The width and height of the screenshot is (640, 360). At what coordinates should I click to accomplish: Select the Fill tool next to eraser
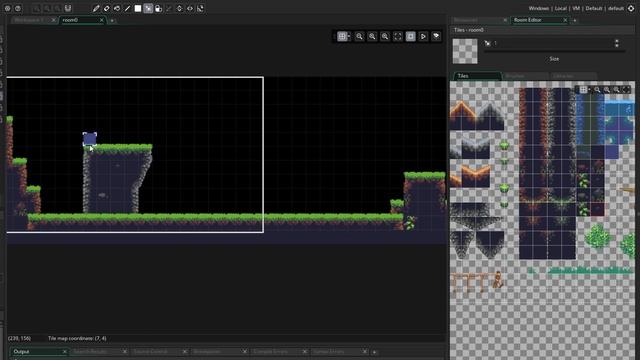click(x=117, y=8)
